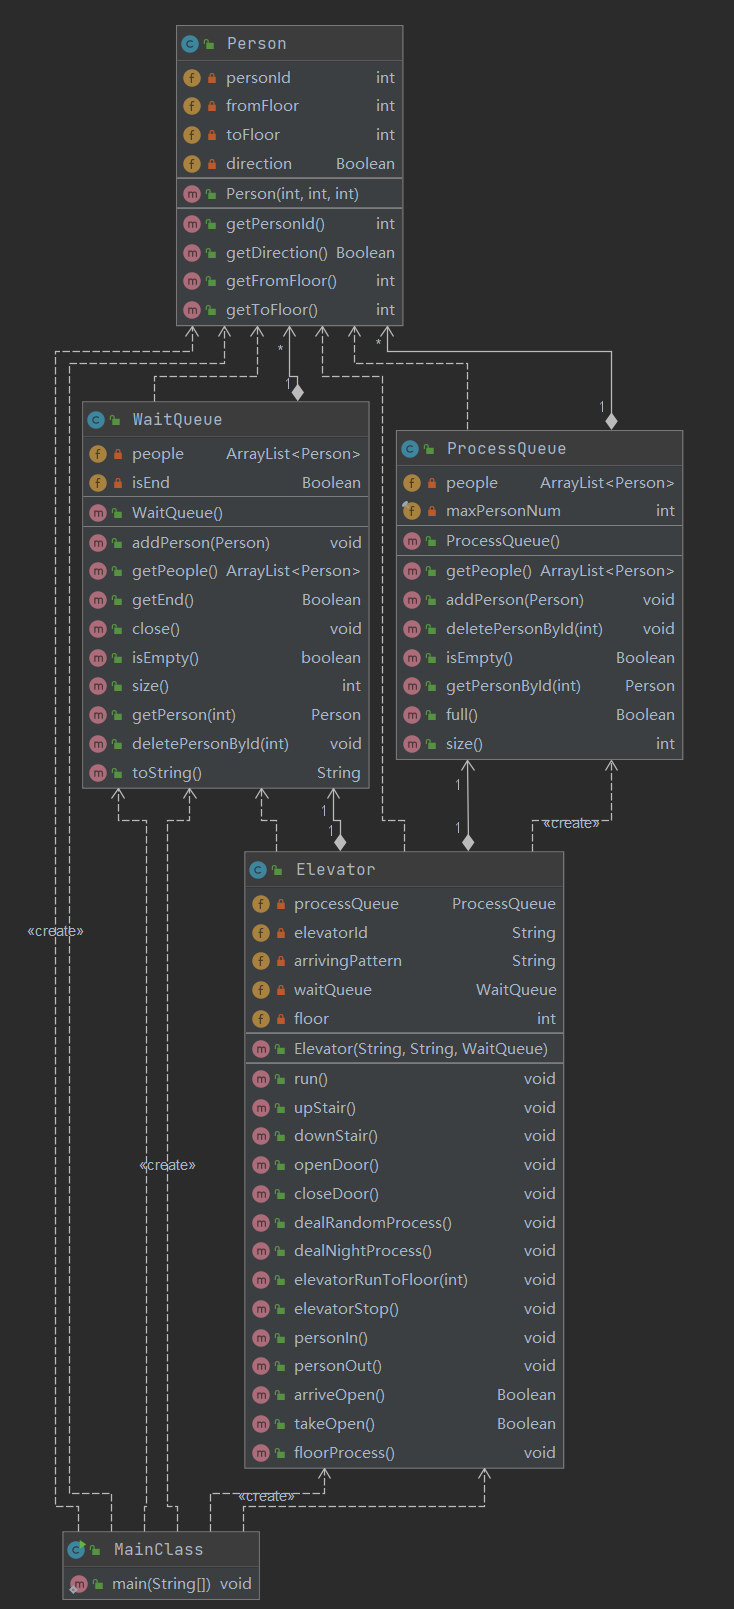This screenshot has width=734, height=1609.
Task: Select the isEnd field in WaitQueue
Action: click(x=151, y=483)
